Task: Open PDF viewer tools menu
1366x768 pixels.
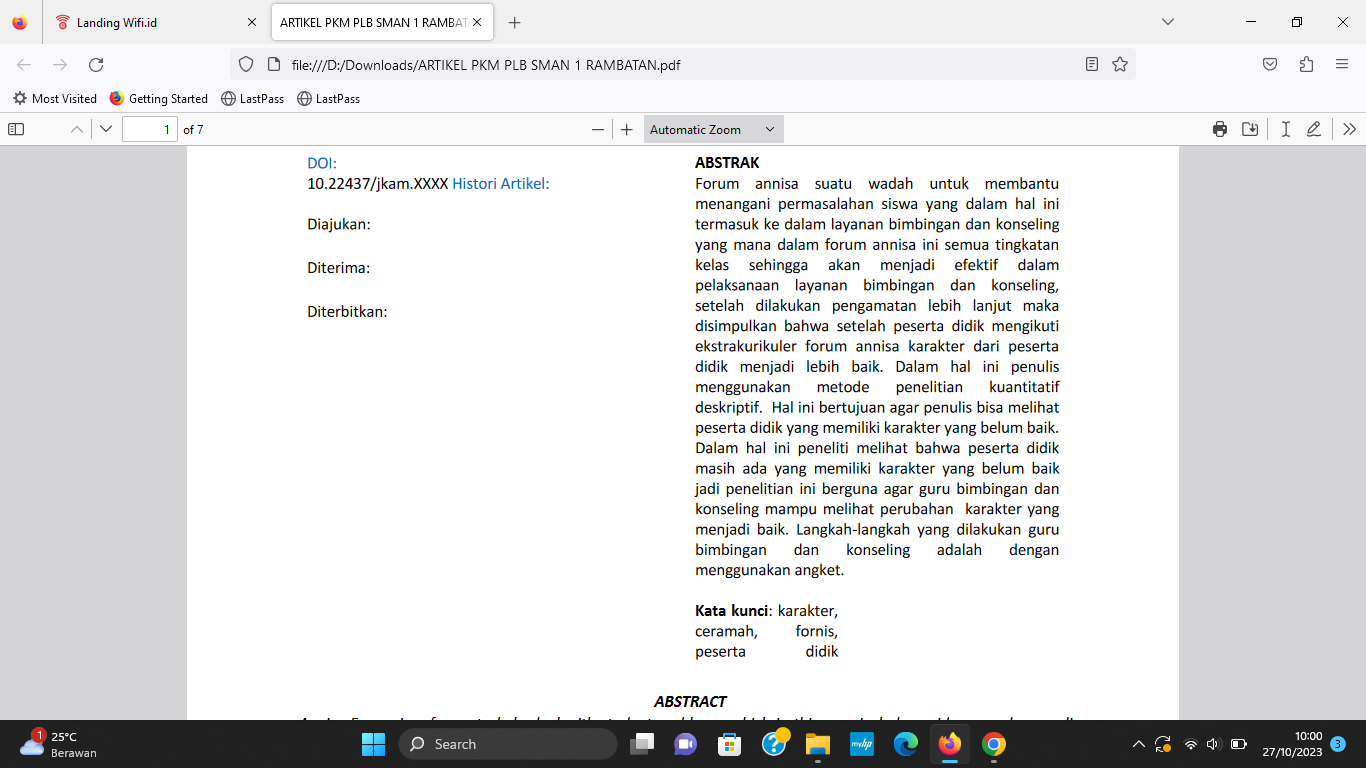Action: 1349,129
